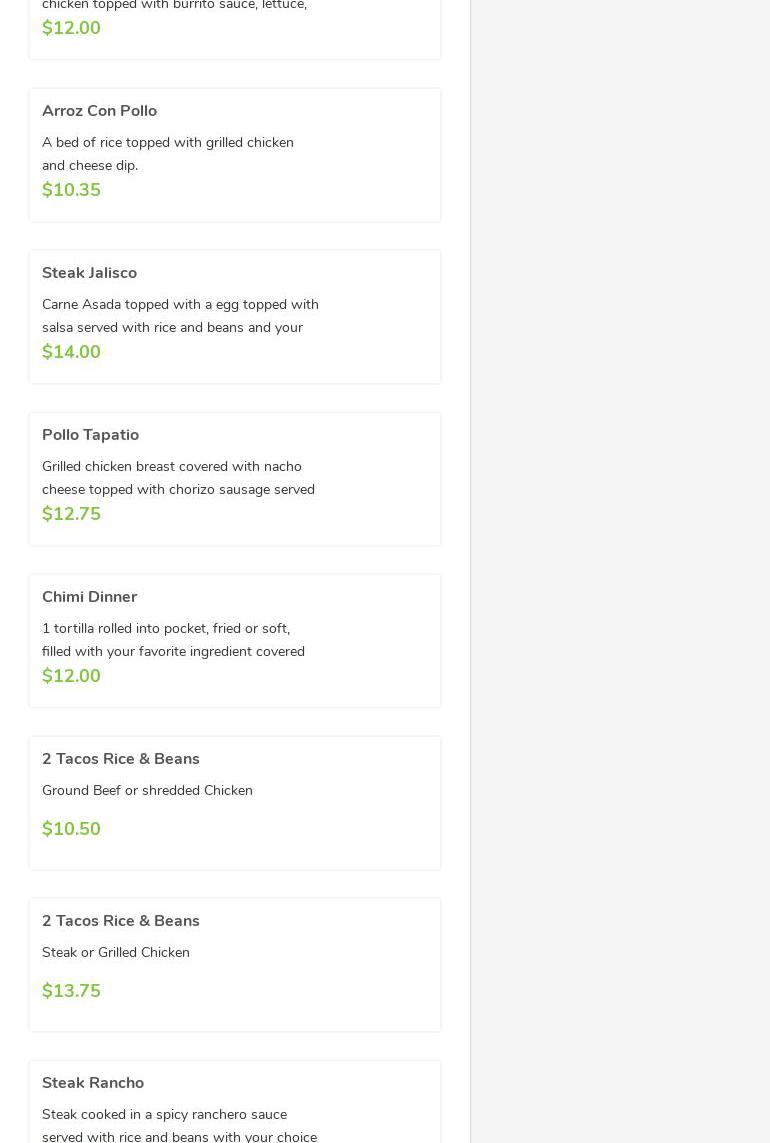This screenshot has height=1143, width=770.
Task: Select the $14.00 price label
Action: pyautogui.click(x=71, y=352)
